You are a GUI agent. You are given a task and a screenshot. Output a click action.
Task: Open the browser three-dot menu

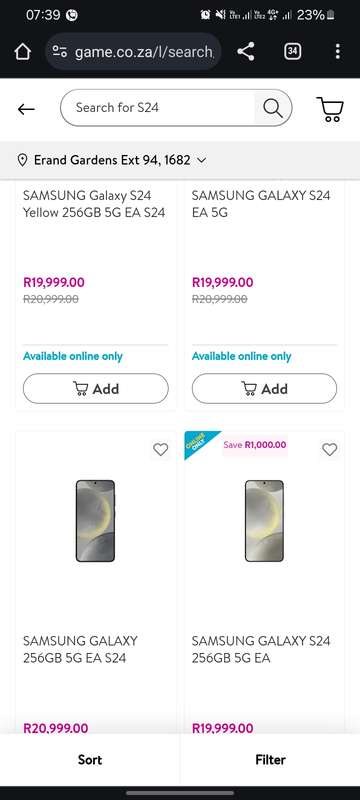pos(338,52)
